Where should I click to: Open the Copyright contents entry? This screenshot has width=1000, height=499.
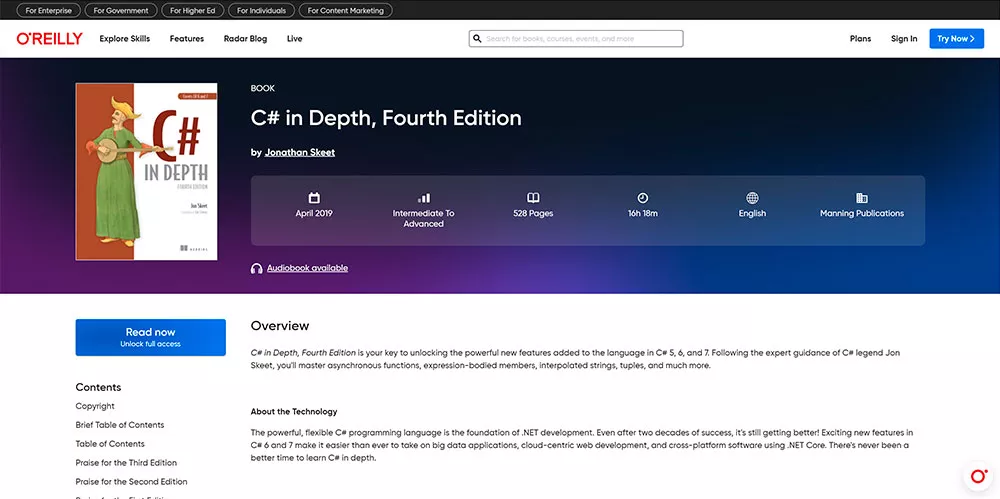tap(95, 406)
